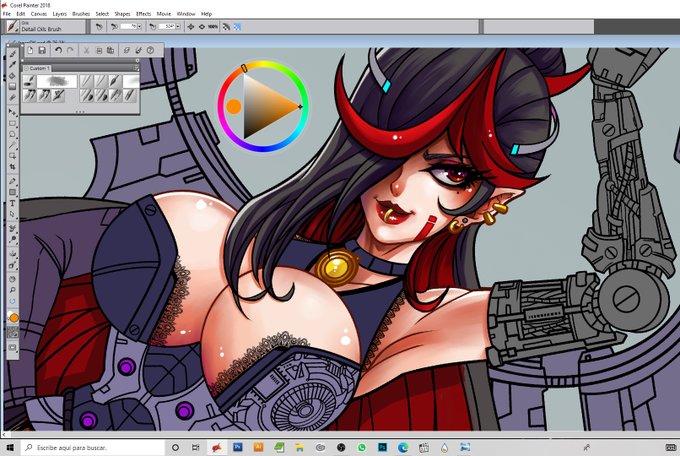Toggle the diagonal-striped icon in property bar

pyautogui.click(x=226, y=26)
